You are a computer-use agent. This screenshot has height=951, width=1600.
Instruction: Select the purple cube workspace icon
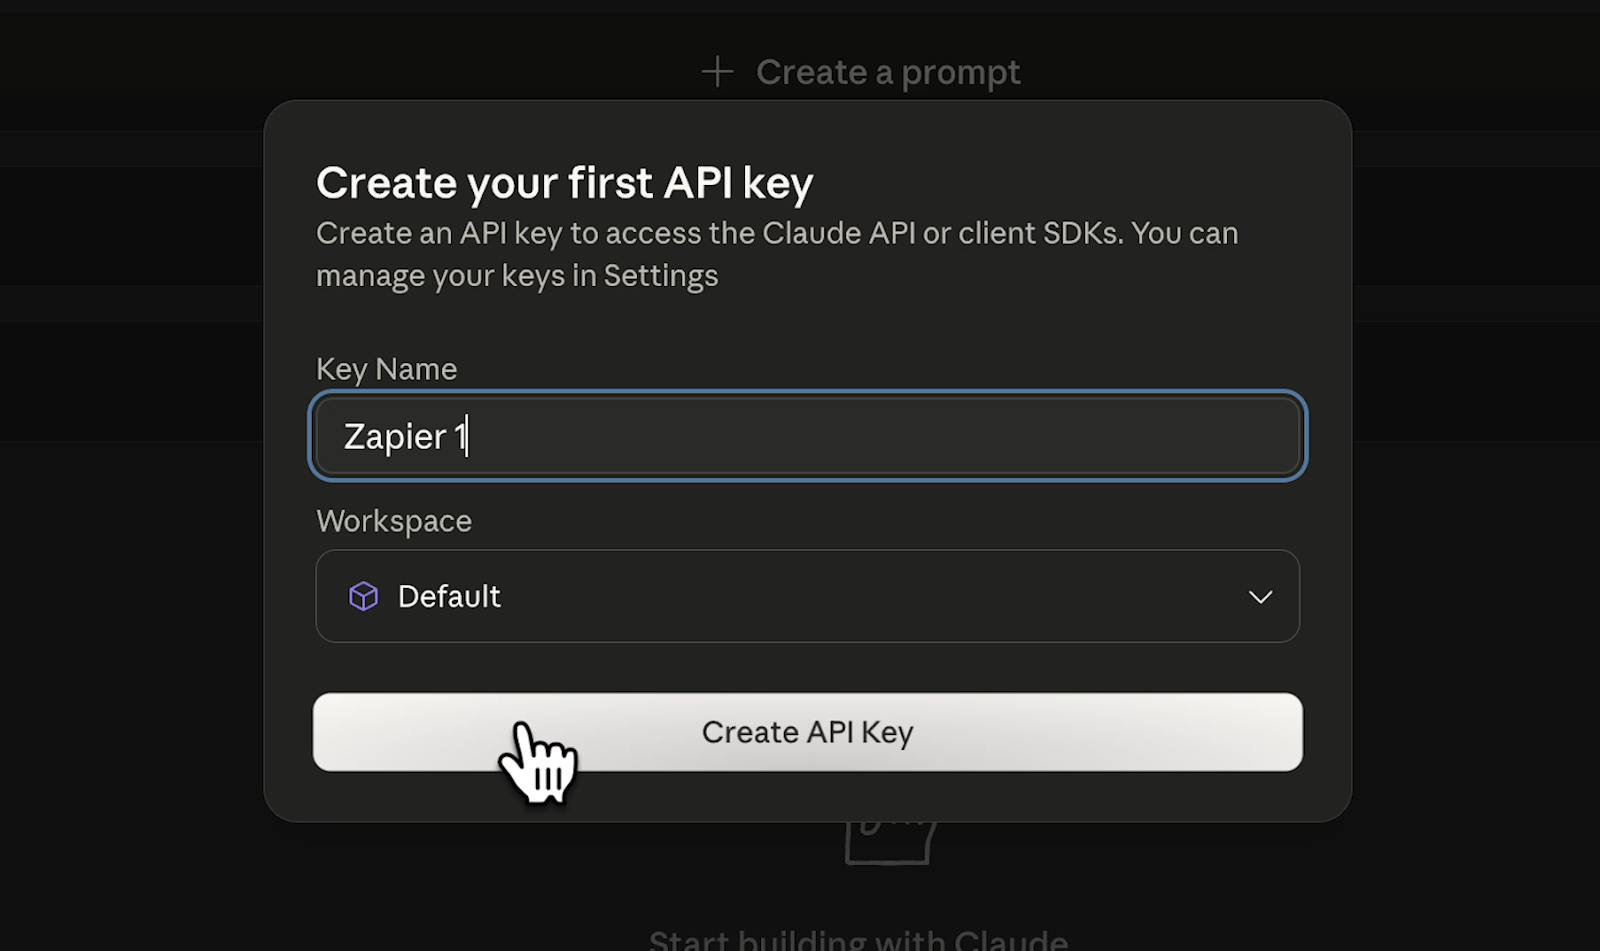coord(362,596)
